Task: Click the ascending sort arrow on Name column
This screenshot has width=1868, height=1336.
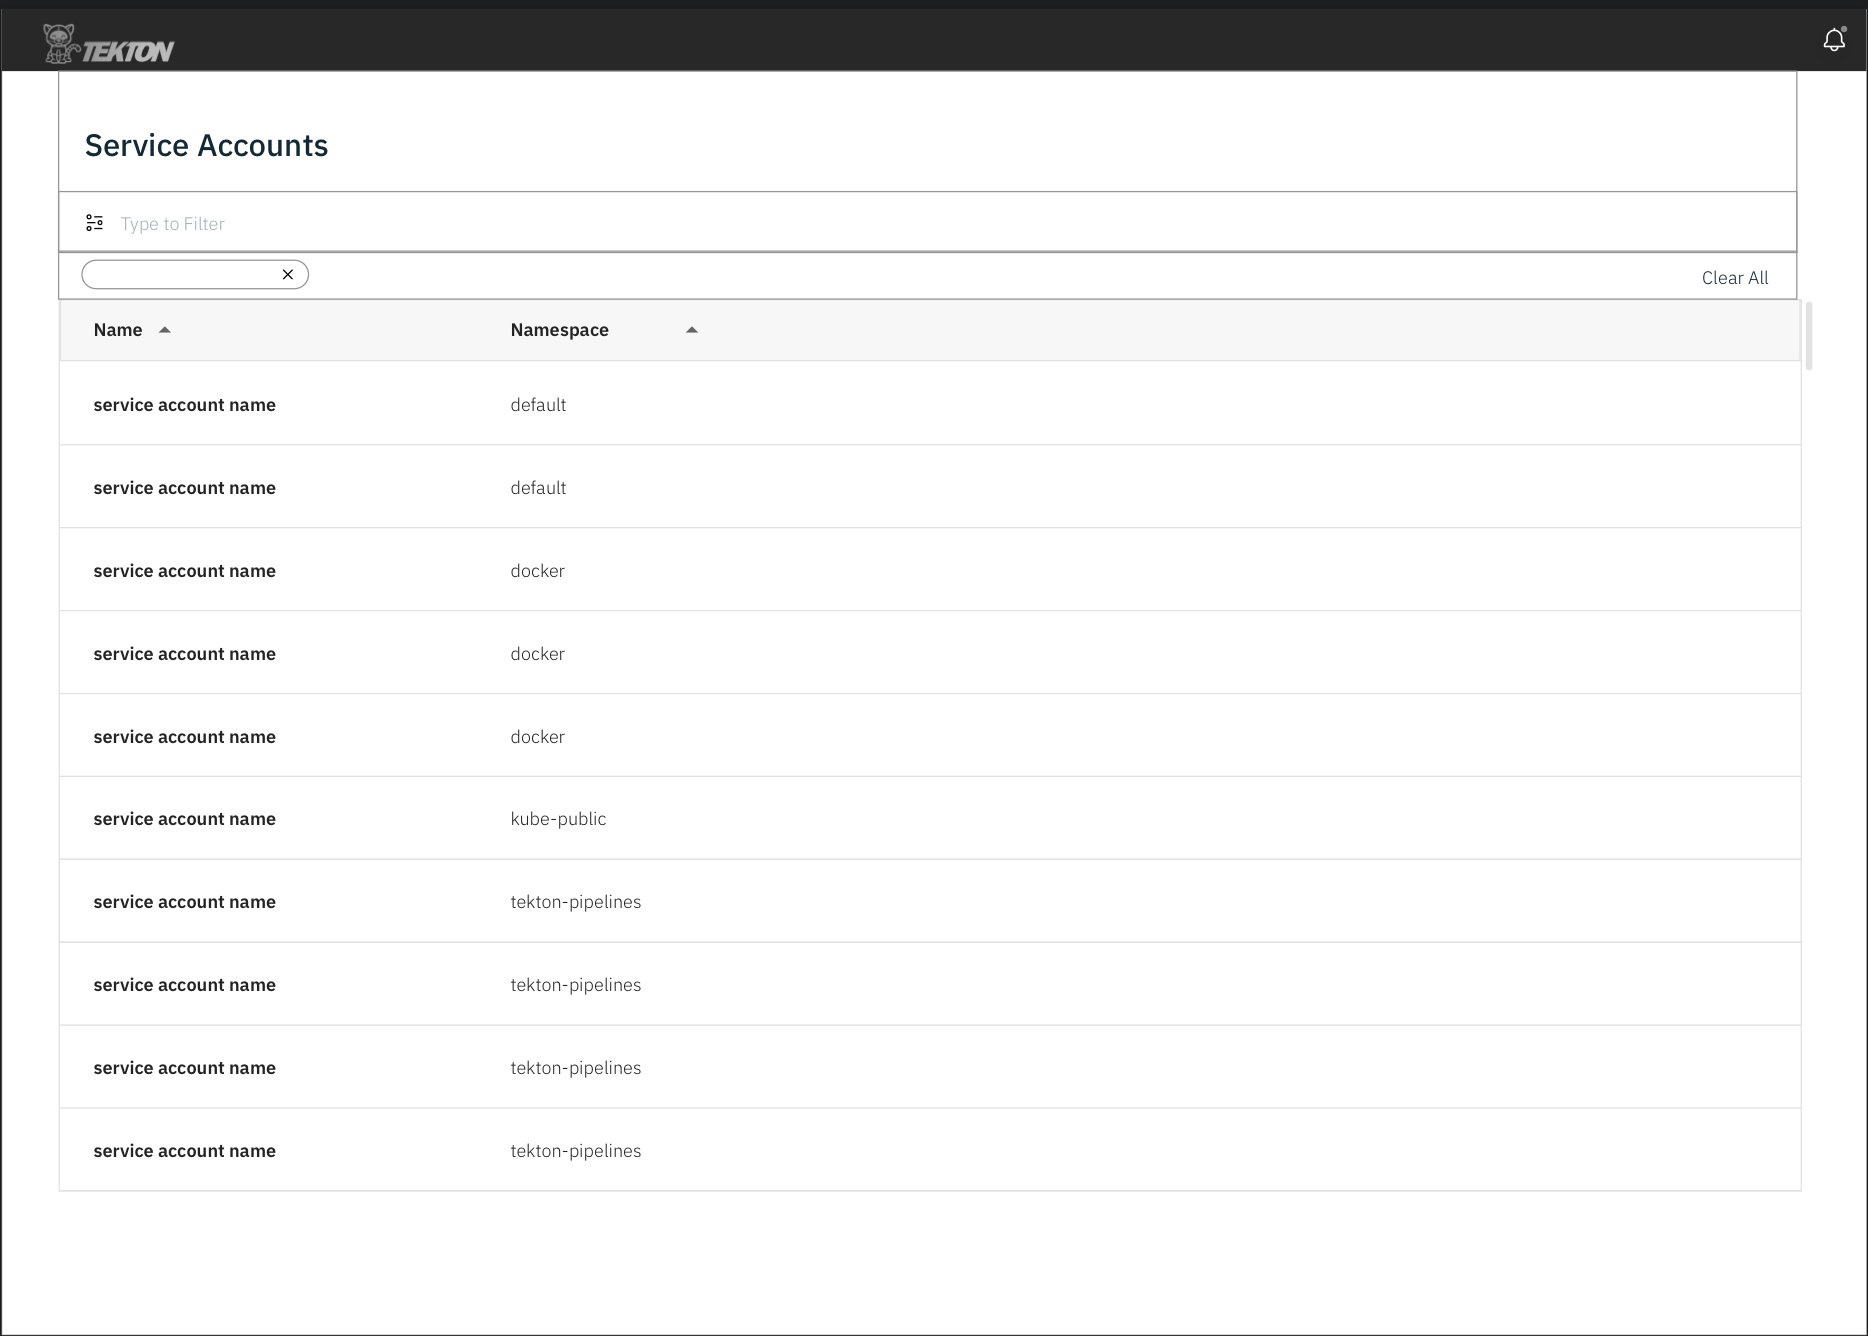Action: click(x=164, y=329)
